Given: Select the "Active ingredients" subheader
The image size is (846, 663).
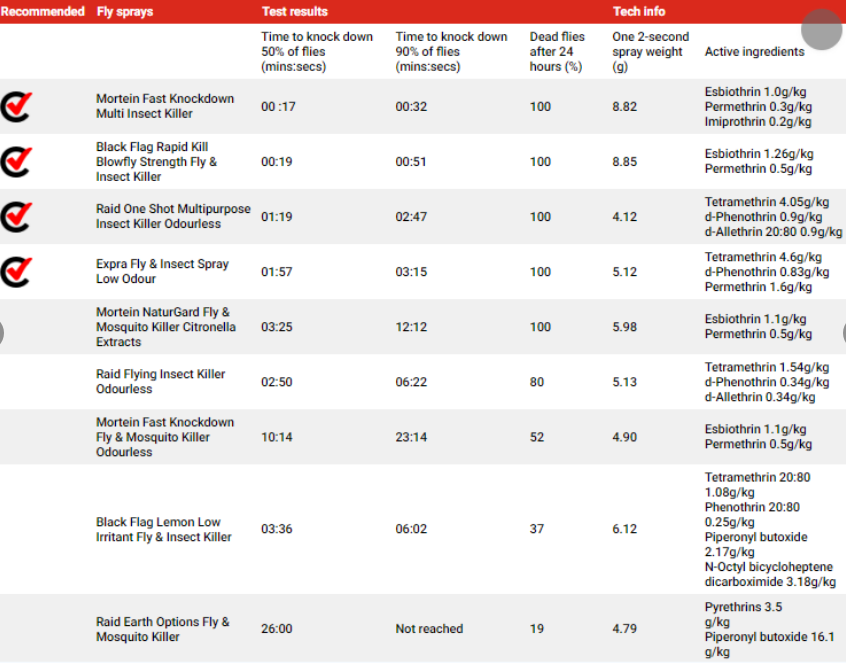Looking at the screenshot, I should pyautogui.click(x=754, y=51).
